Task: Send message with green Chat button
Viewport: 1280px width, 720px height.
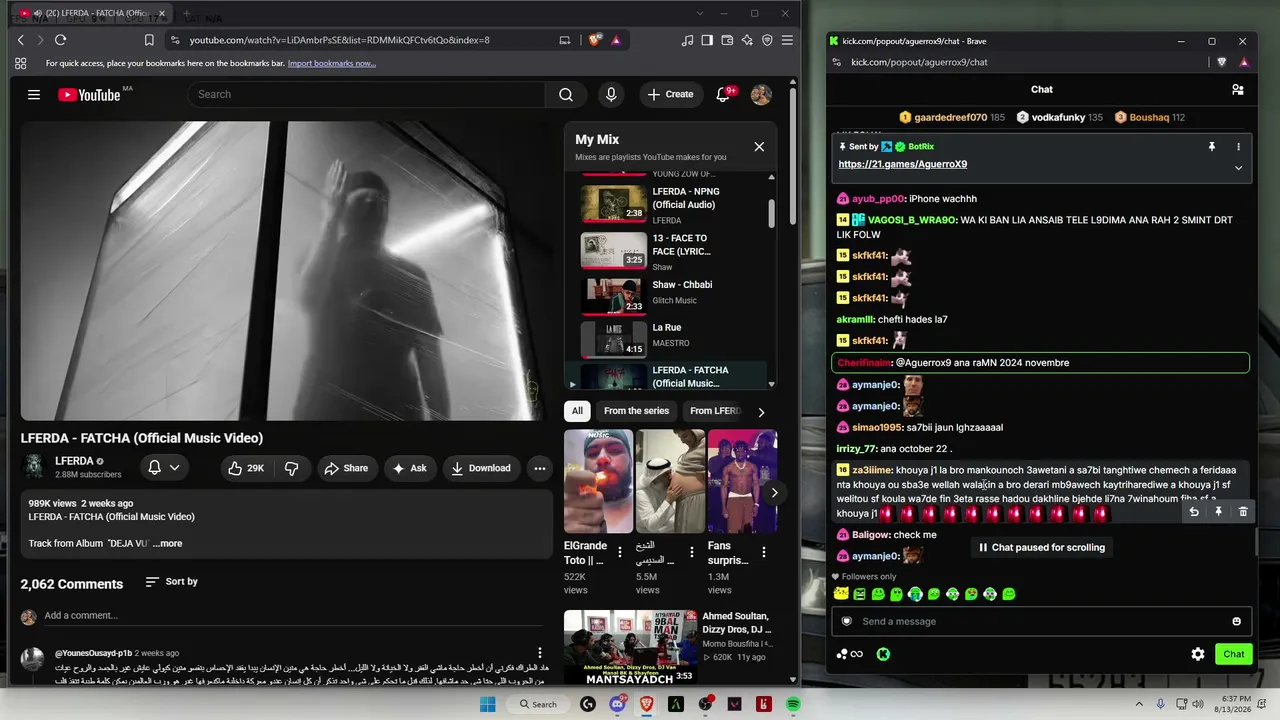Action: point(1234,654)
